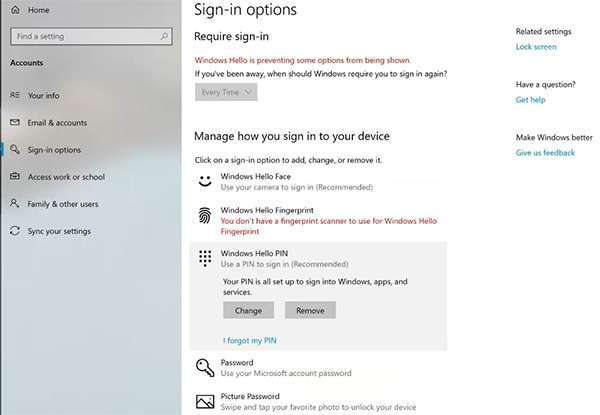600x415 pixels.
Task: Click the Your info icon
Action: (x=14, y=95)
